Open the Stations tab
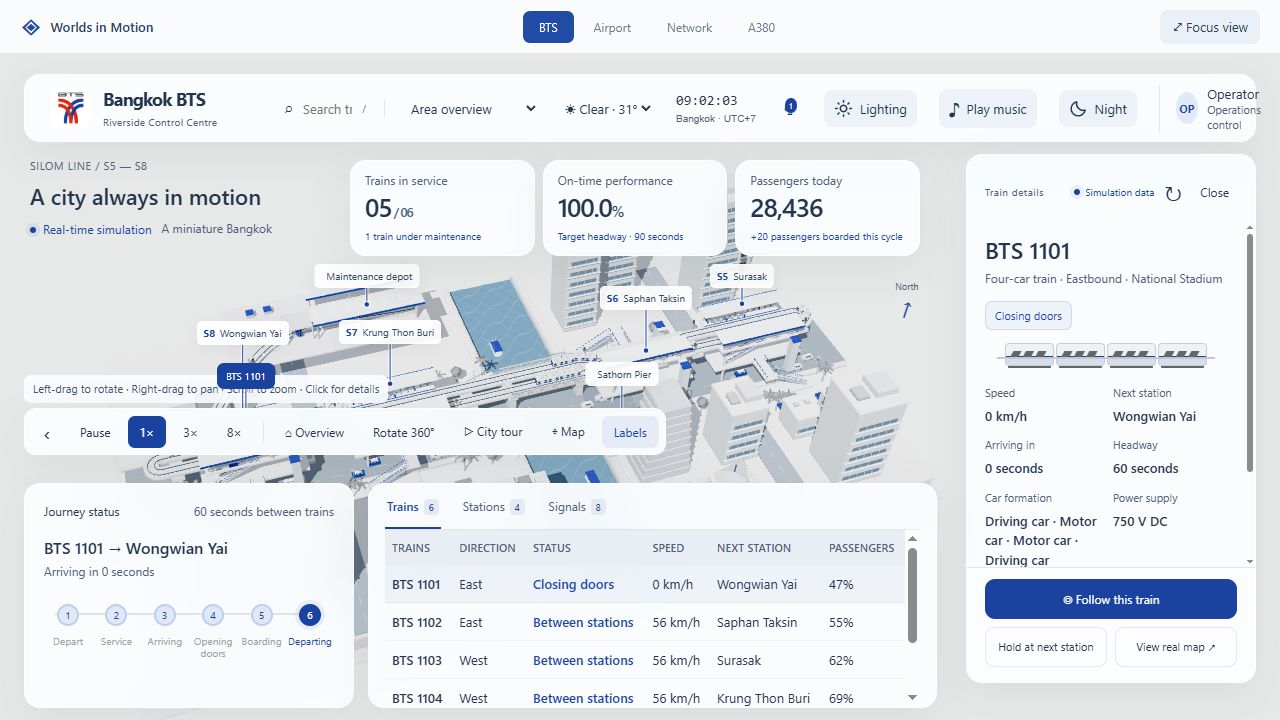 (493, 507)
